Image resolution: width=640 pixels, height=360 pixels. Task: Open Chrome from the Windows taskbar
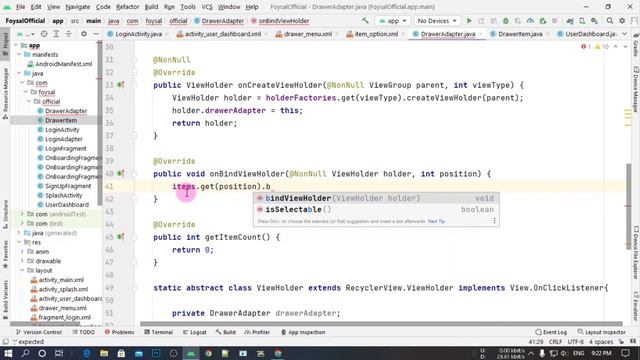[x=208, y=353]
